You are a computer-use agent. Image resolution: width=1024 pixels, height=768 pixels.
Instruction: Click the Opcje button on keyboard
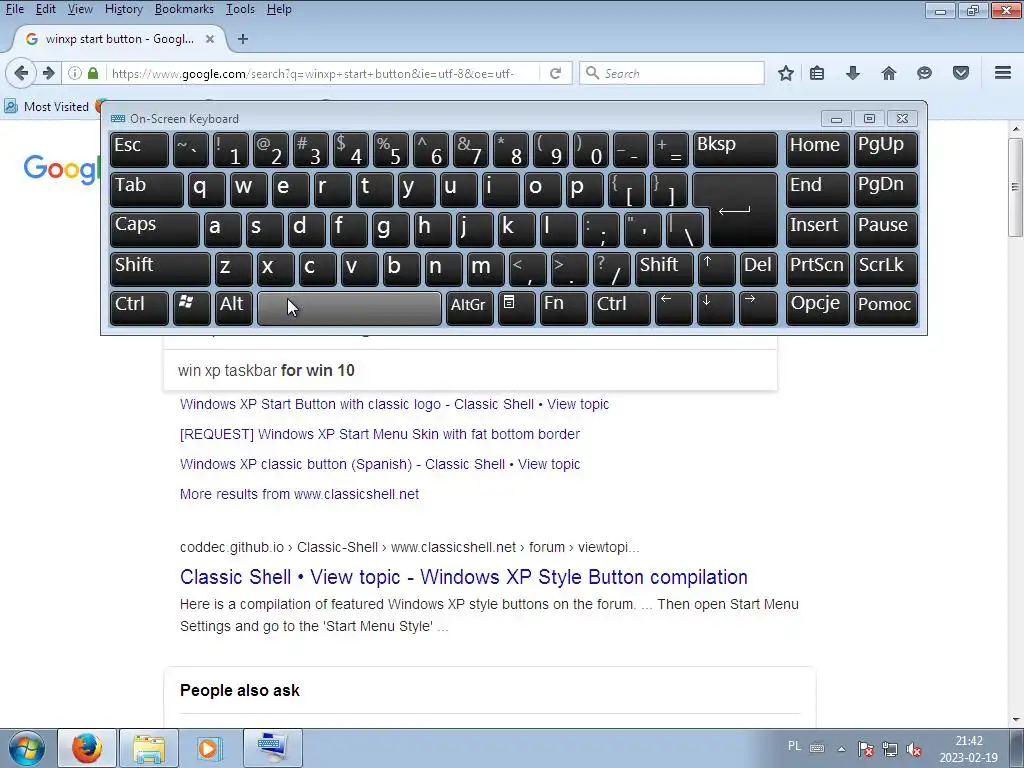[817, 308]
